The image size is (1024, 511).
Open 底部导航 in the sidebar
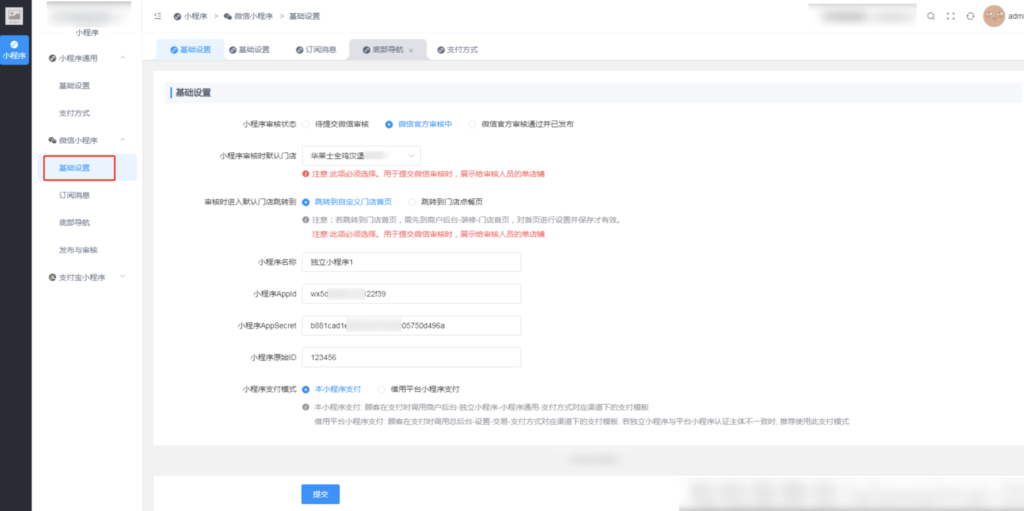tap(74, 223)
